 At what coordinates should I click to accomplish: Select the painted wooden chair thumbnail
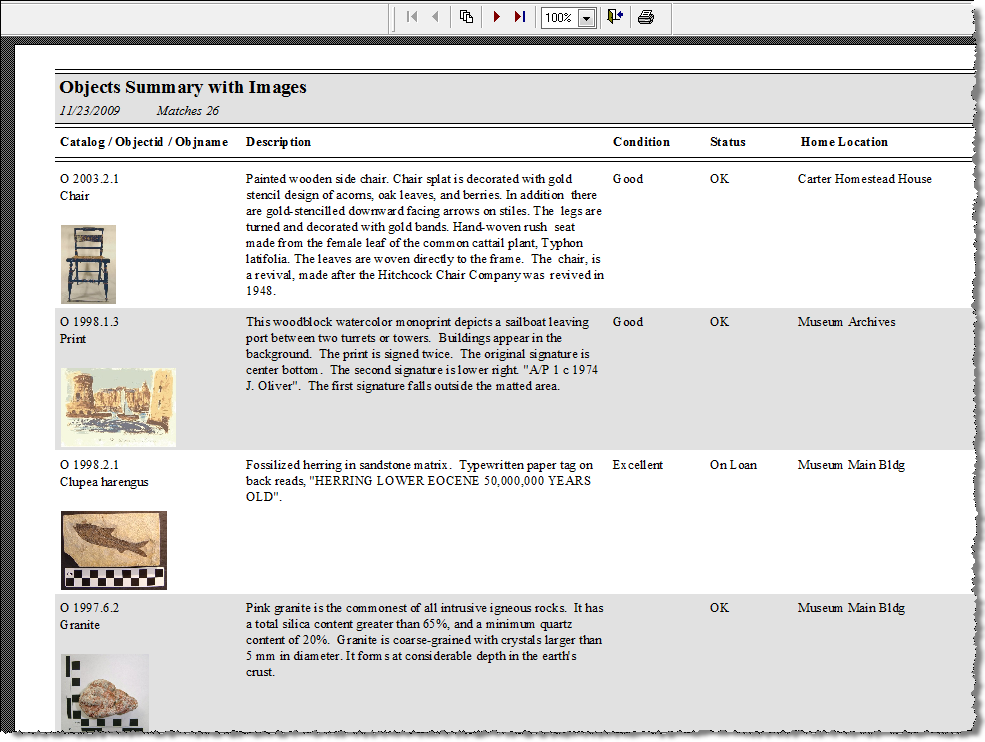coord(88,263)
